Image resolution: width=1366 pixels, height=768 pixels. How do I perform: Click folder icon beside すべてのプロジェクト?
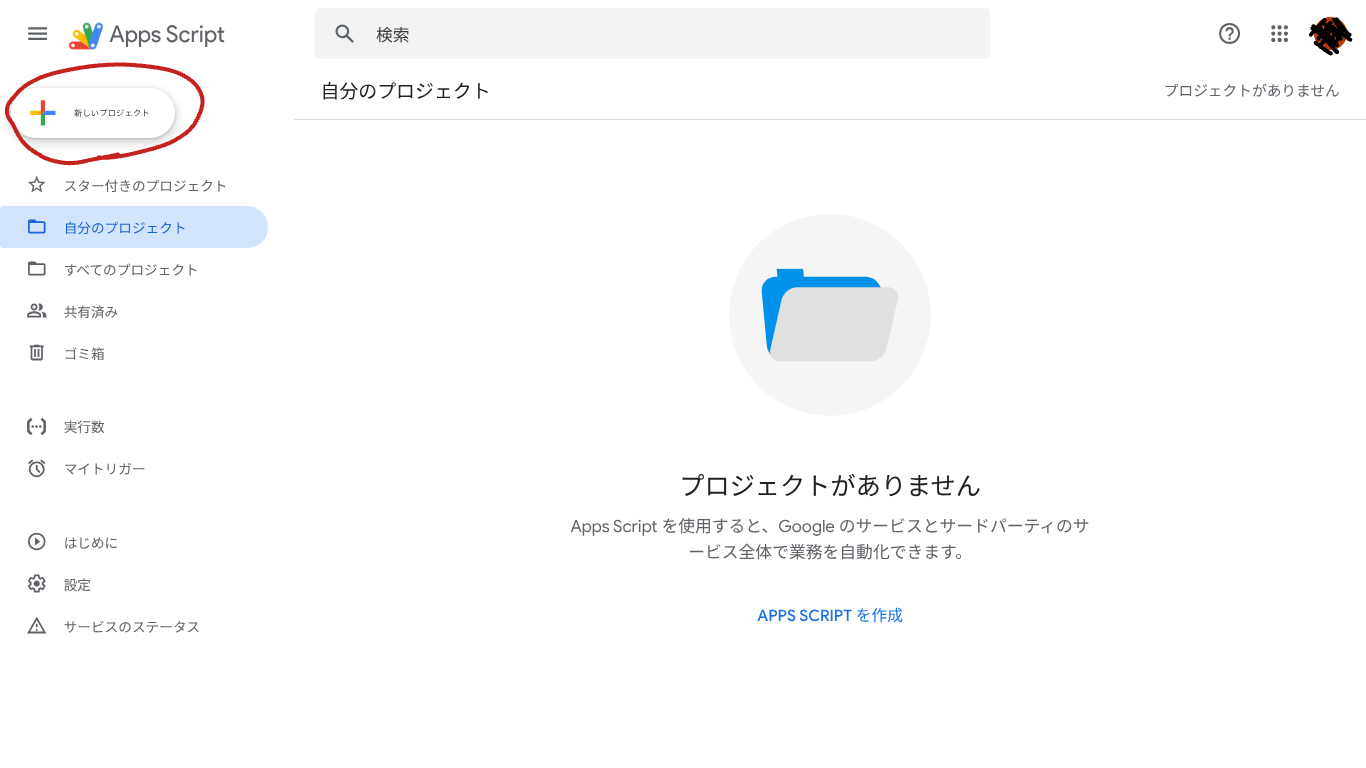37,269
